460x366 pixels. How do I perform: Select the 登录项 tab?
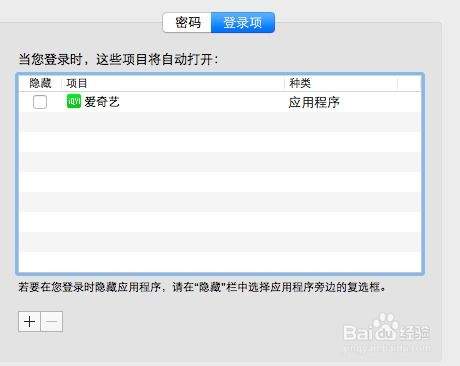tap(243, 23)
